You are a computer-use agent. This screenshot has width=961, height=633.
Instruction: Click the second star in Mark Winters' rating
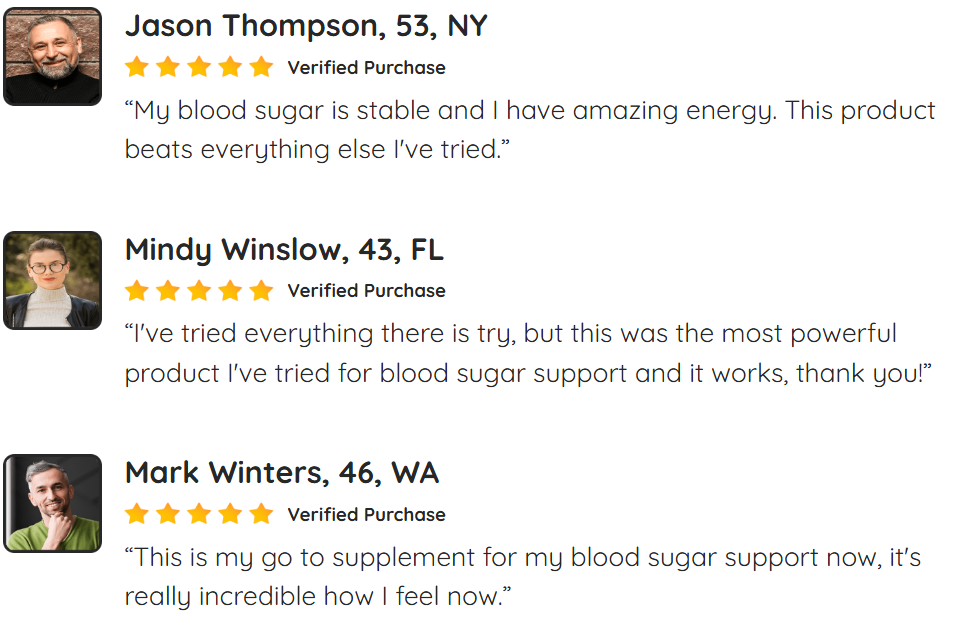point(168,514)
